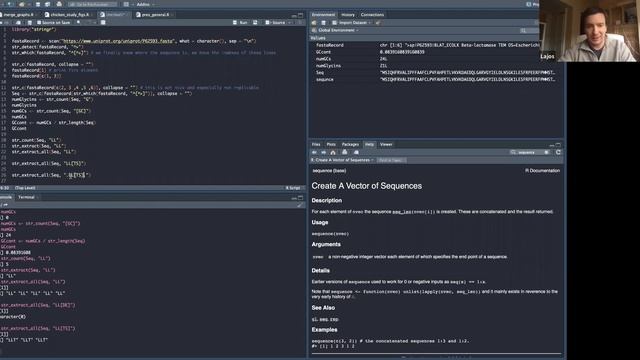640x360 pixels.
Task: Maximize the source editor pane
Action: [300, 15]
